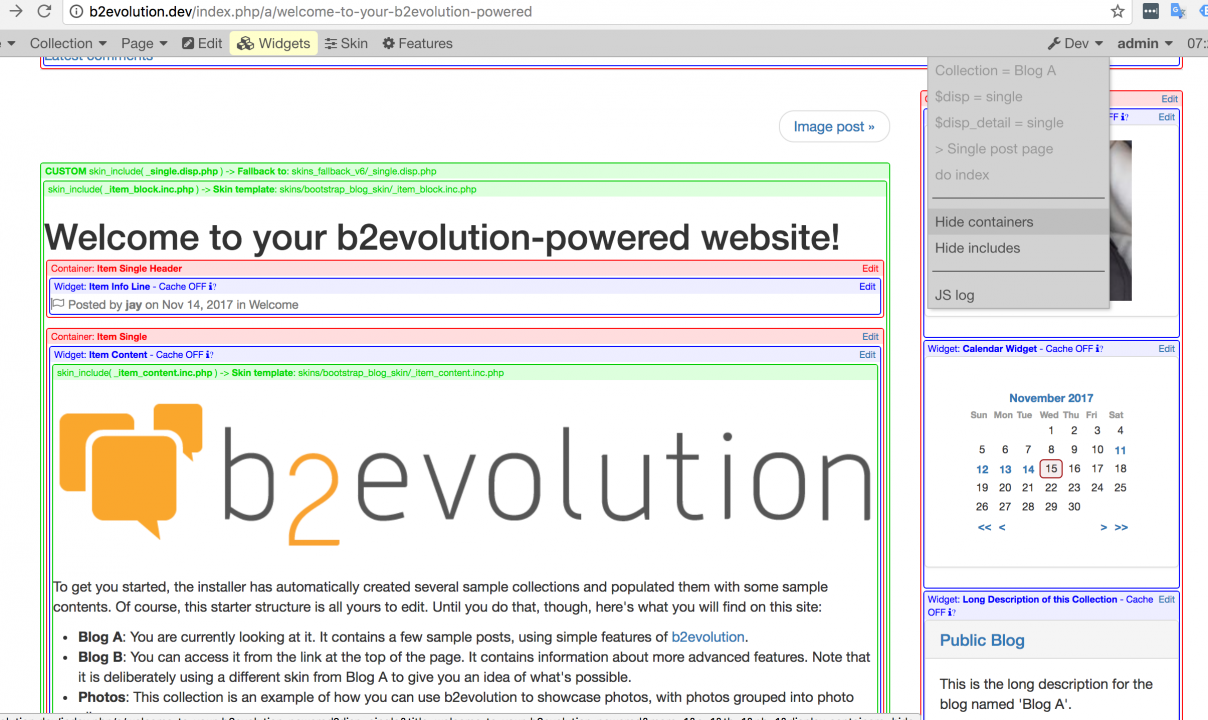Open posts for November 13 in the calendar

[x=1005, y=469]
